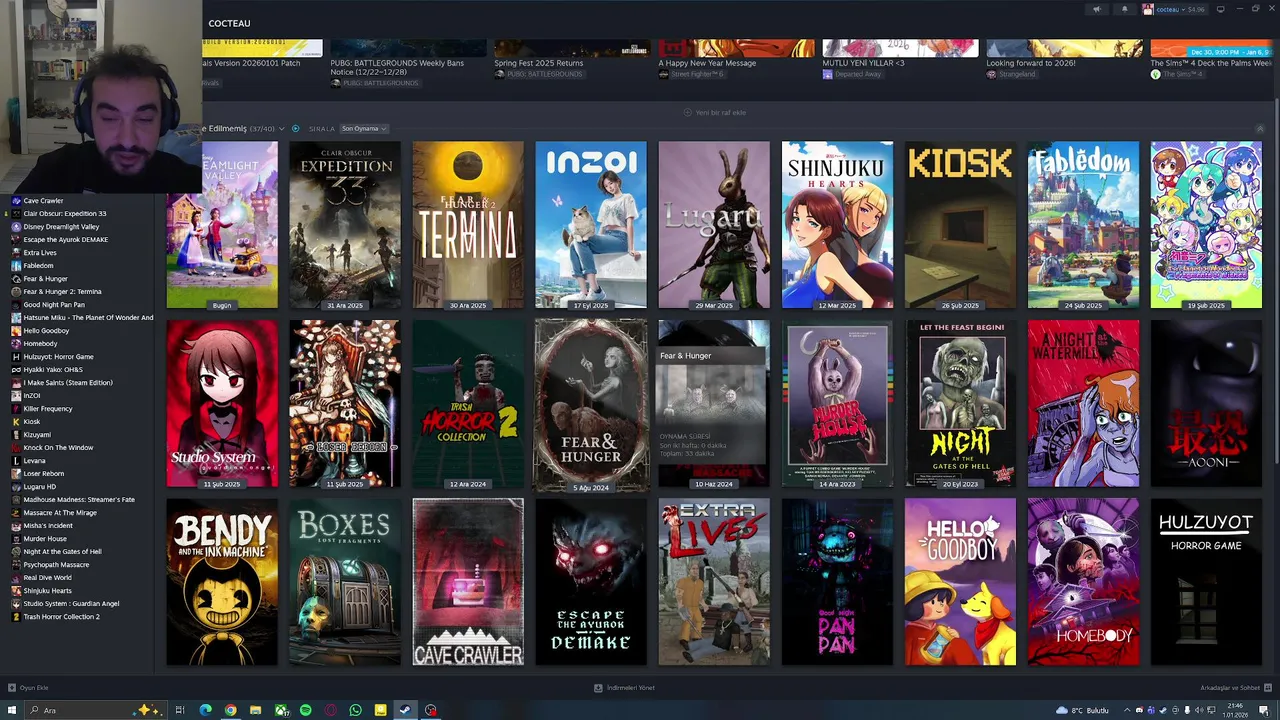Open the Boxes Lost Fragments cover
The width and height of the screenshot is (1280, 720).
point(345,582)
